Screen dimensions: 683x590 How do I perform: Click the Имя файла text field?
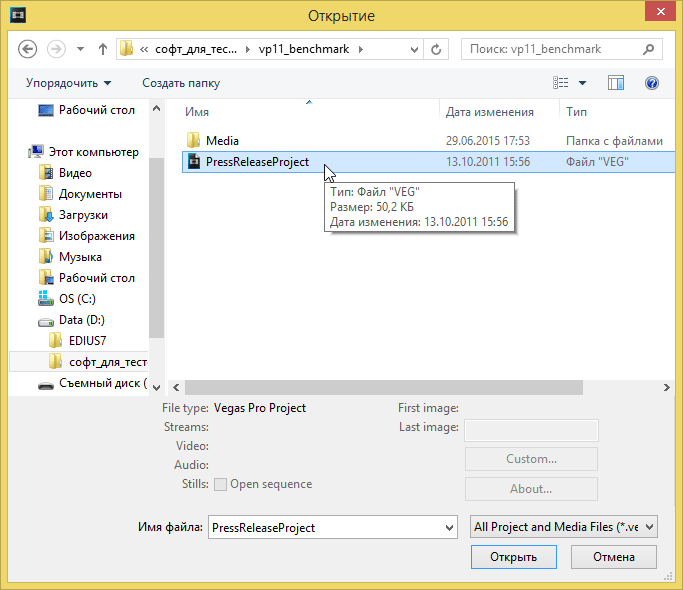pyautogui.click(x=325, y=527)
